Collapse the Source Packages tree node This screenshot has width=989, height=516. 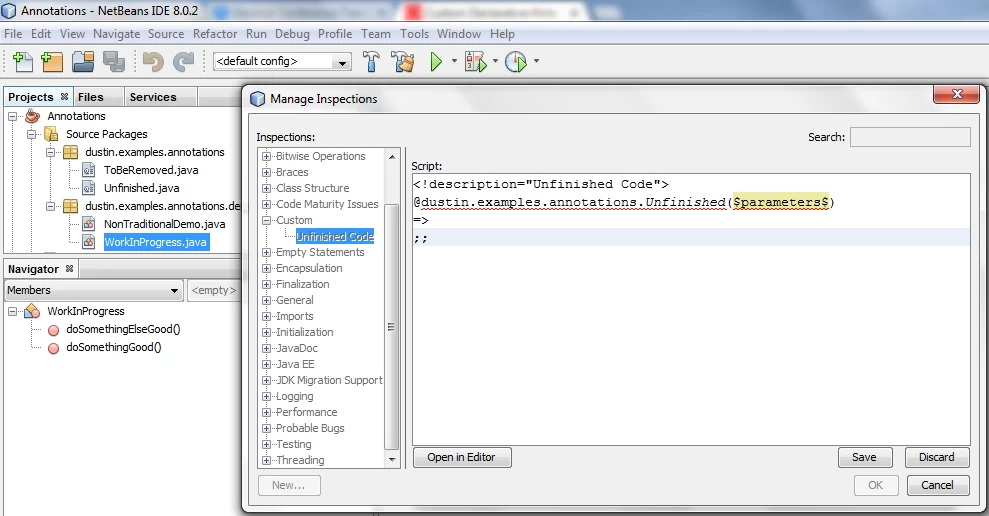coord(31,134)
